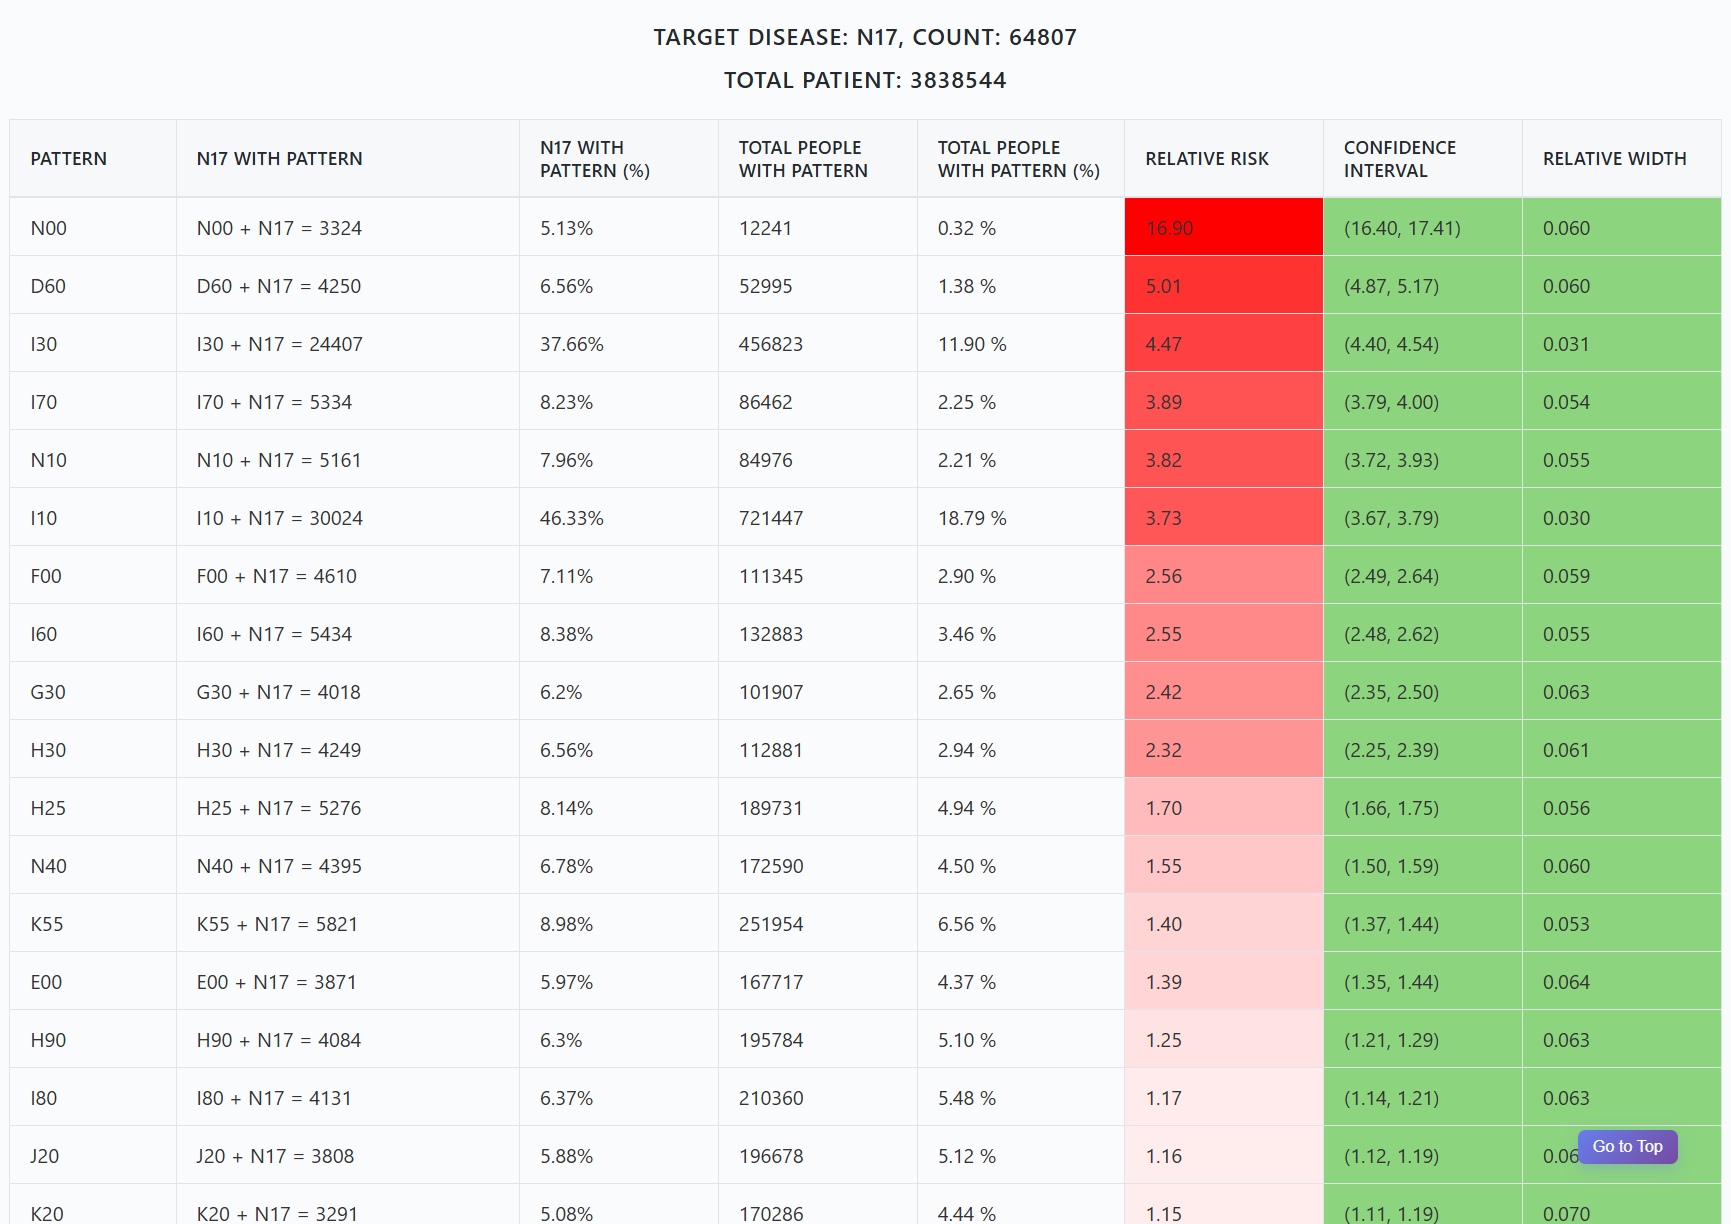Click the Target Disease N17 count heading

865,37
